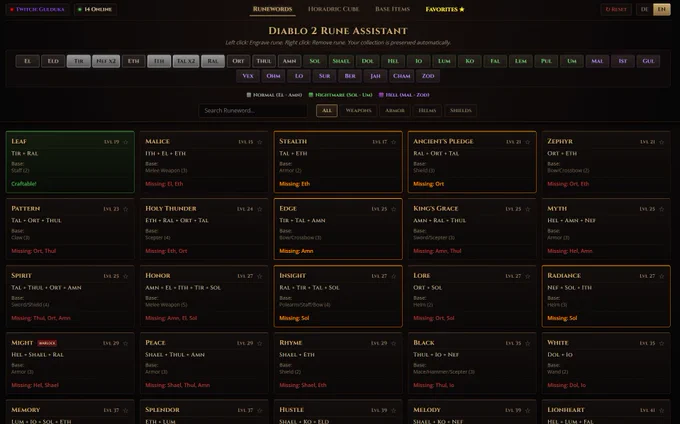Favorite the Melody runeword star

[527, 411]
